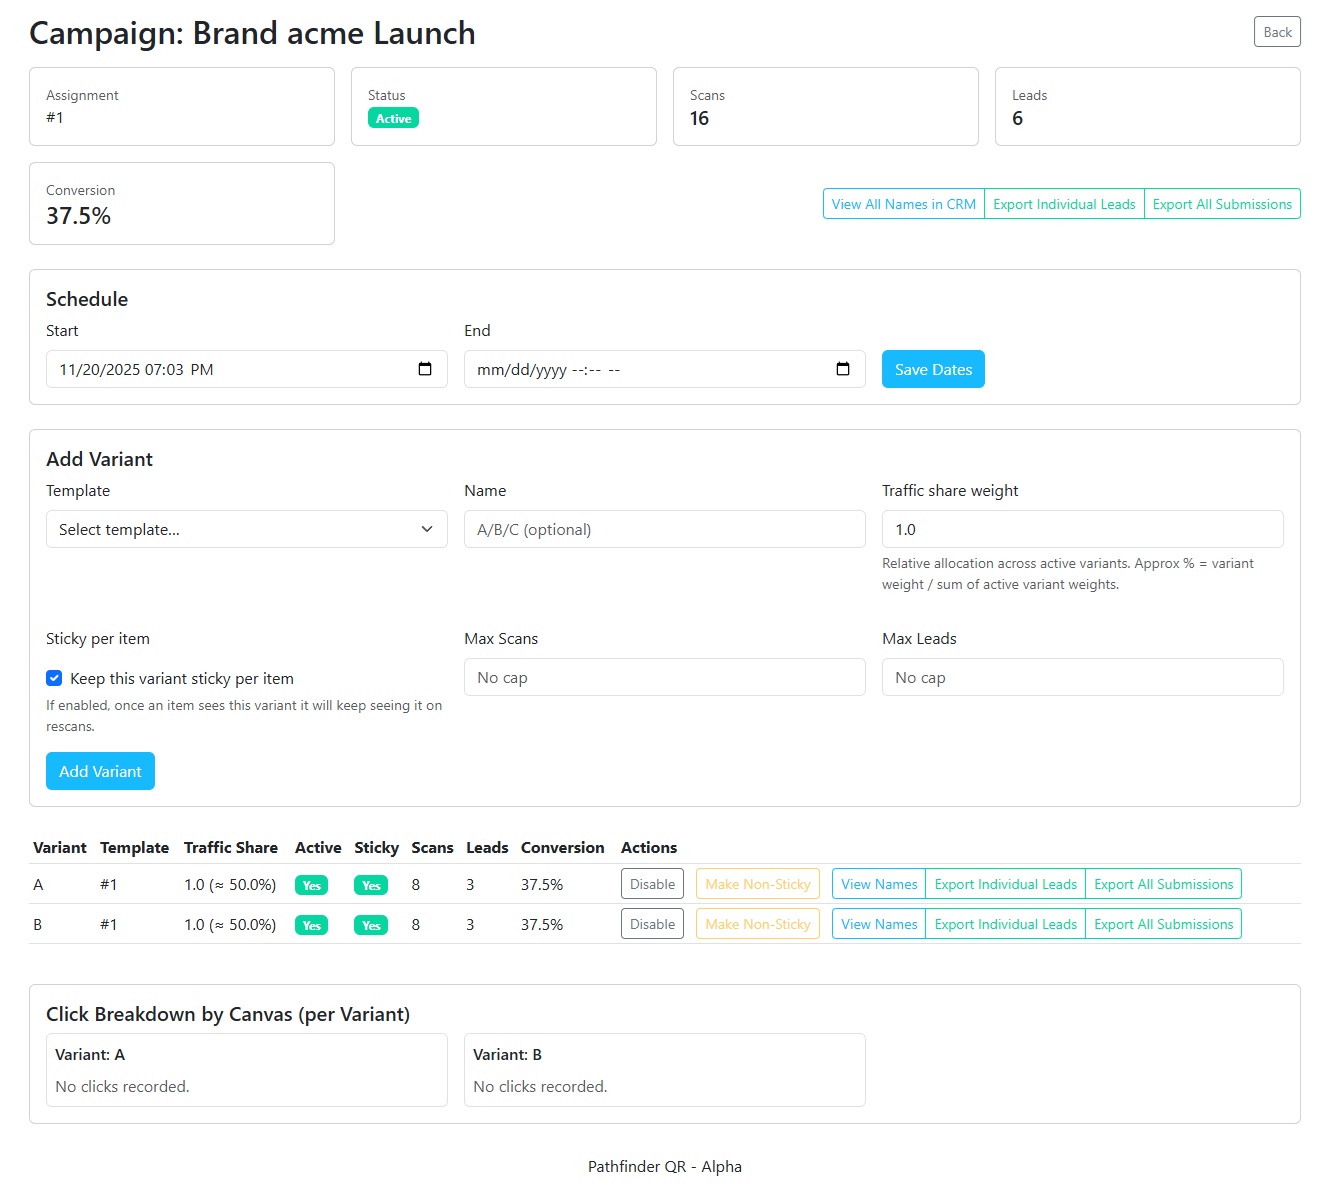Click Export All Submissions in the header

(1222, 203)
